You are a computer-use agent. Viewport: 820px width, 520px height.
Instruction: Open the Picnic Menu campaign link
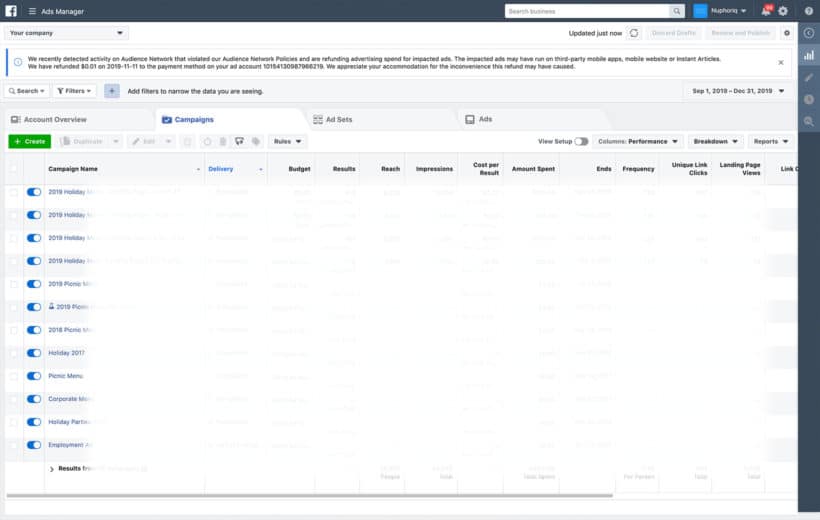pyautogui.click(x=65, y=376)
